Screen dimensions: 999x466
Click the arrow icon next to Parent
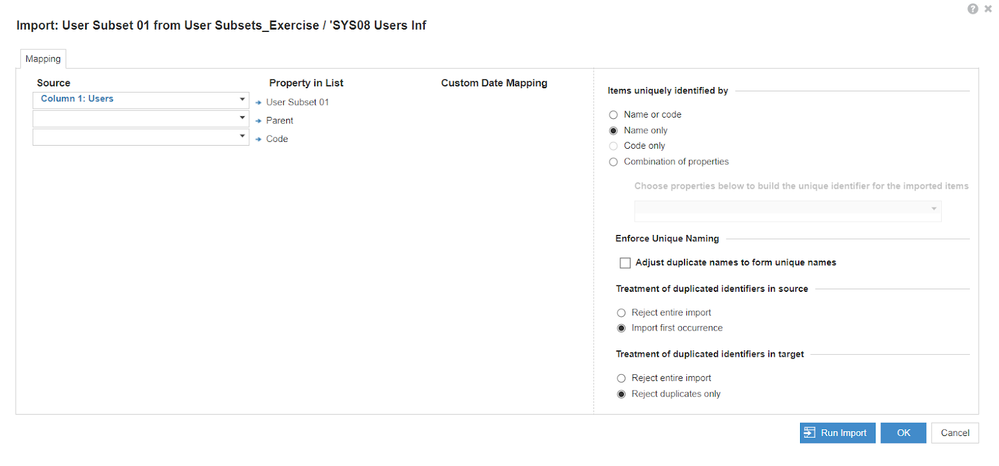tap(259, 120)
